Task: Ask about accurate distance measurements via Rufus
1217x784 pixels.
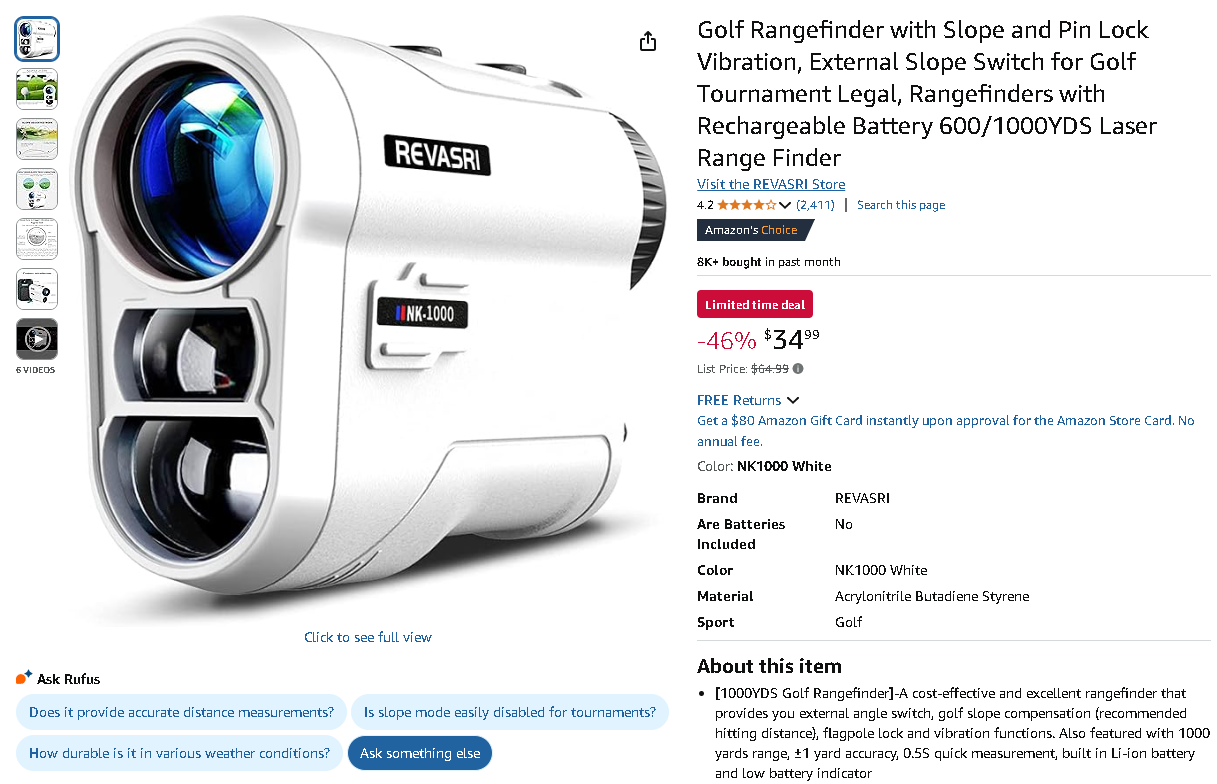Action: pyautogui.click(x=180, y=712)
